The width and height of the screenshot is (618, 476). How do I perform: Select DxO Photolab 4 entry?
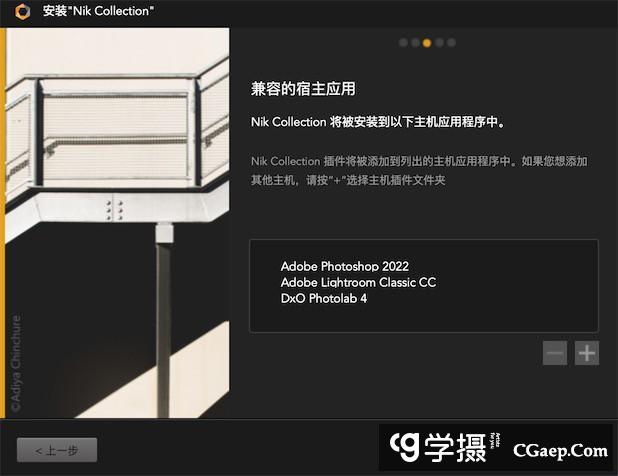pos(324,298)
